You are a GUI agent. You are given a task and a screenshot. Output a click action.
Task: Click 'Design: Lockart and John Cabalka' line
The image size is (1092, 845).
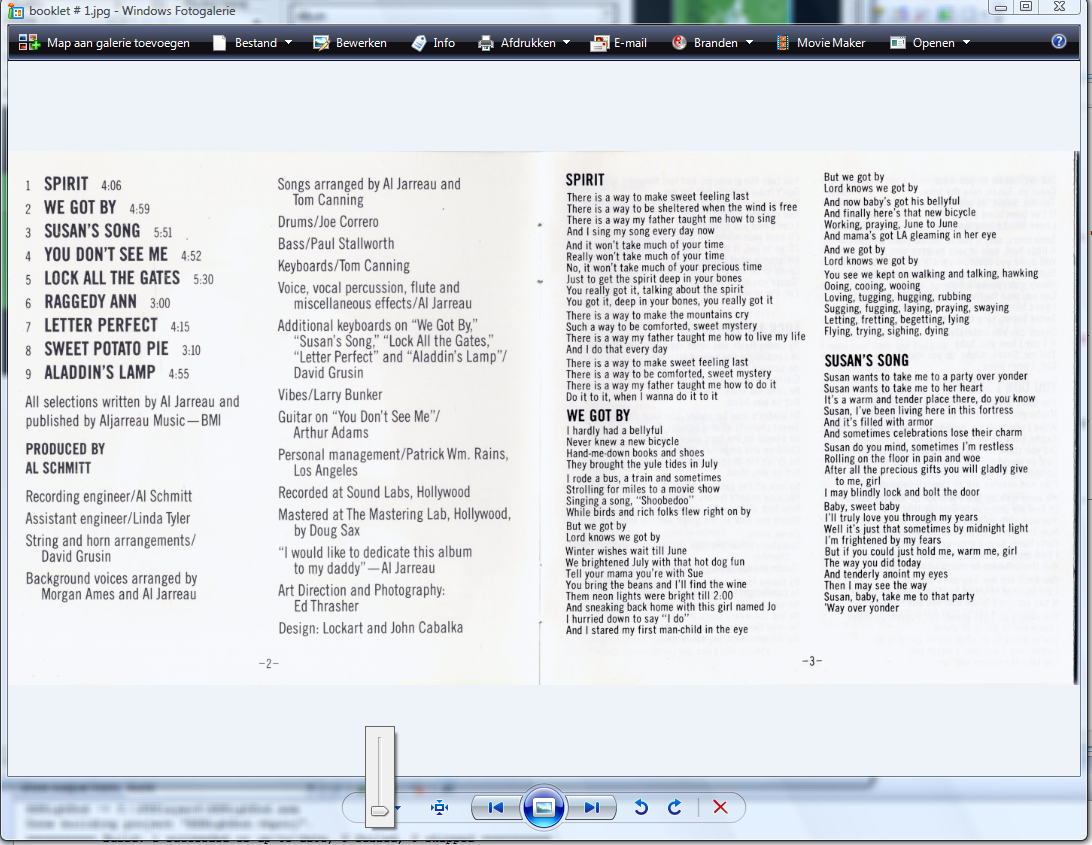(x=370, y=628)
